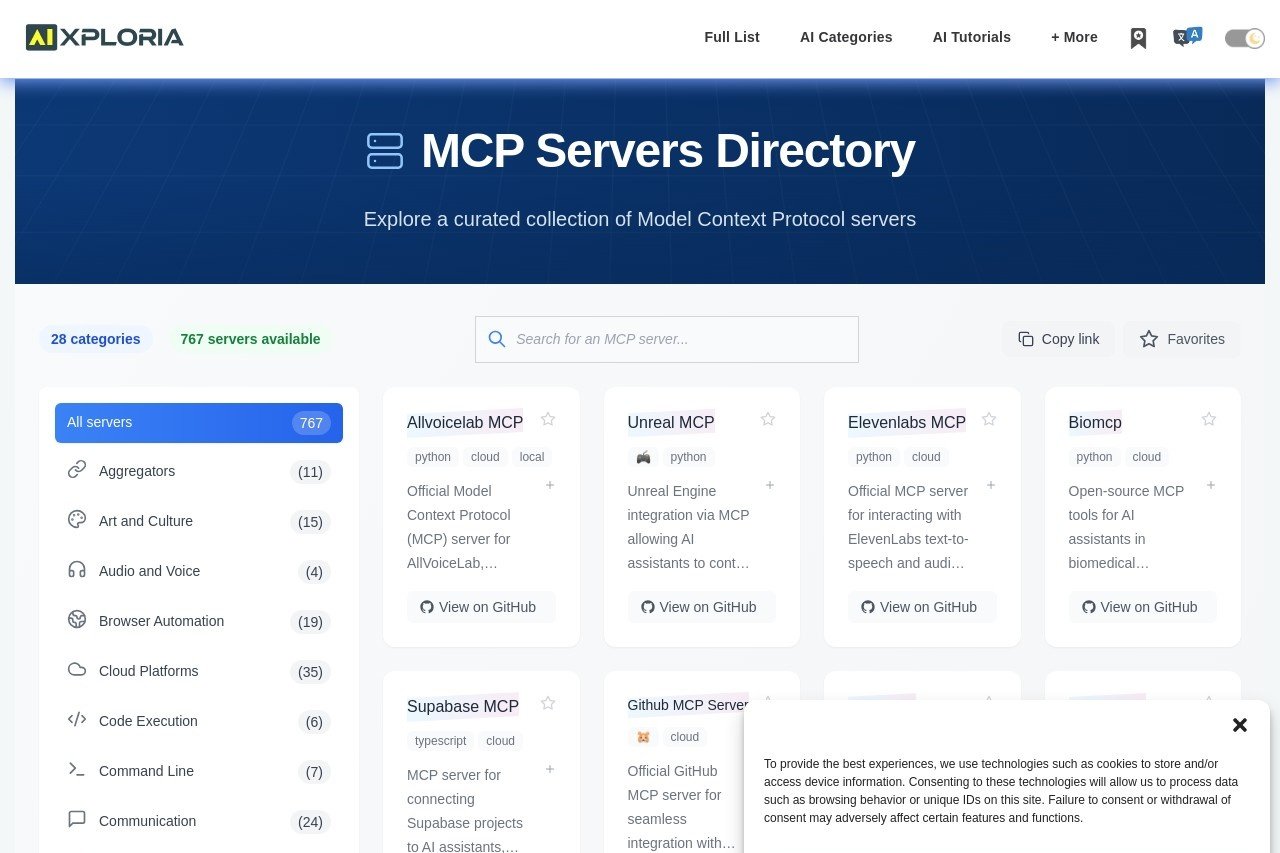Open AI Tutorials menu
Viewport: 1280px width, 853px height.
972,37
